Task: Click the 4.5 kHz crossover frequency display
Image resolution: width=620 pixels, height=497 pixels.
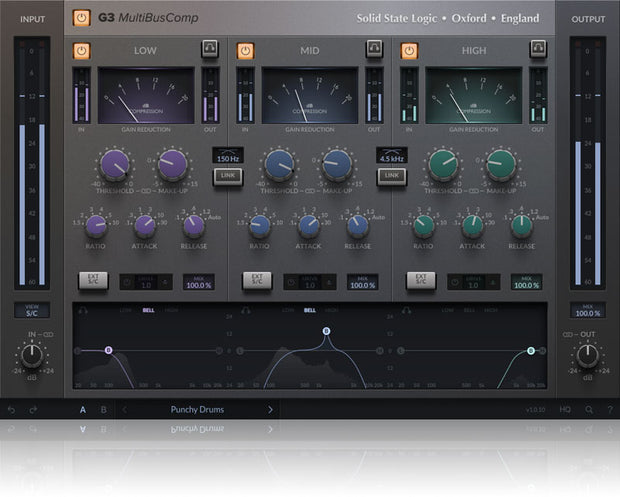Action: [x=391, y=155]
